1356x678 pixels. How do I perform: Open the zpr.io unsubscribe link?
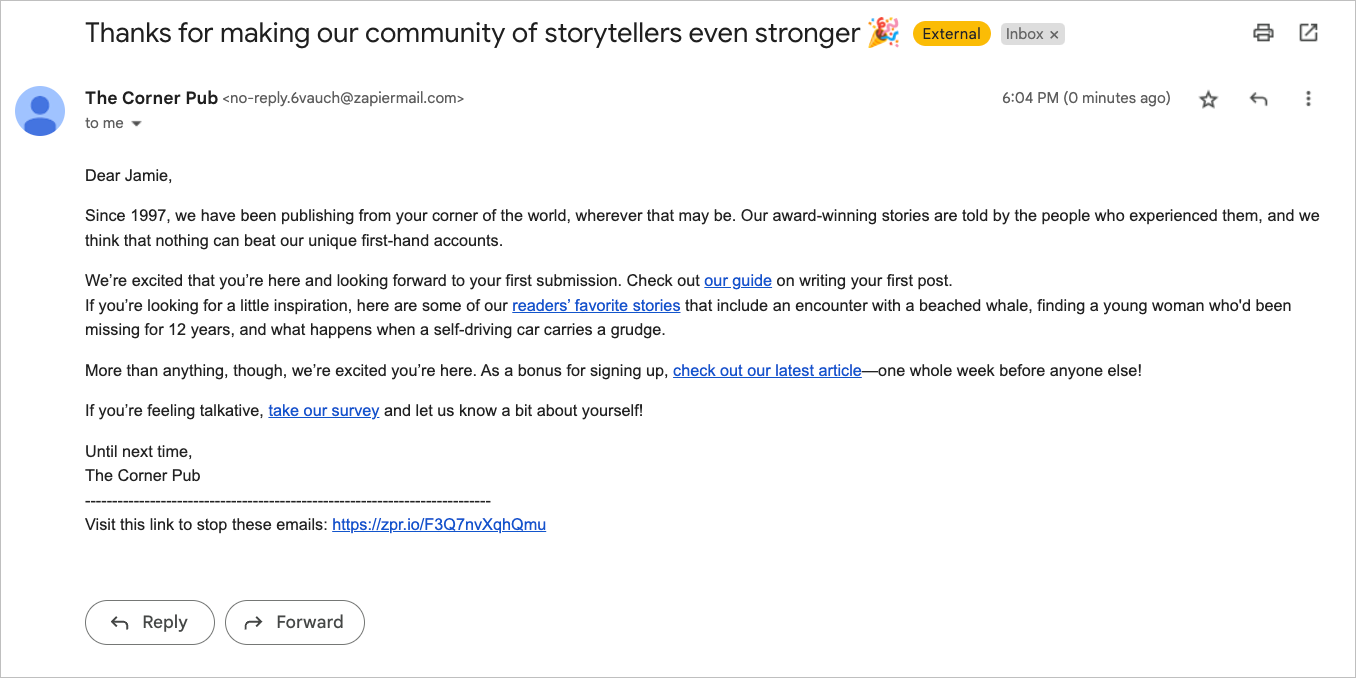439,525
